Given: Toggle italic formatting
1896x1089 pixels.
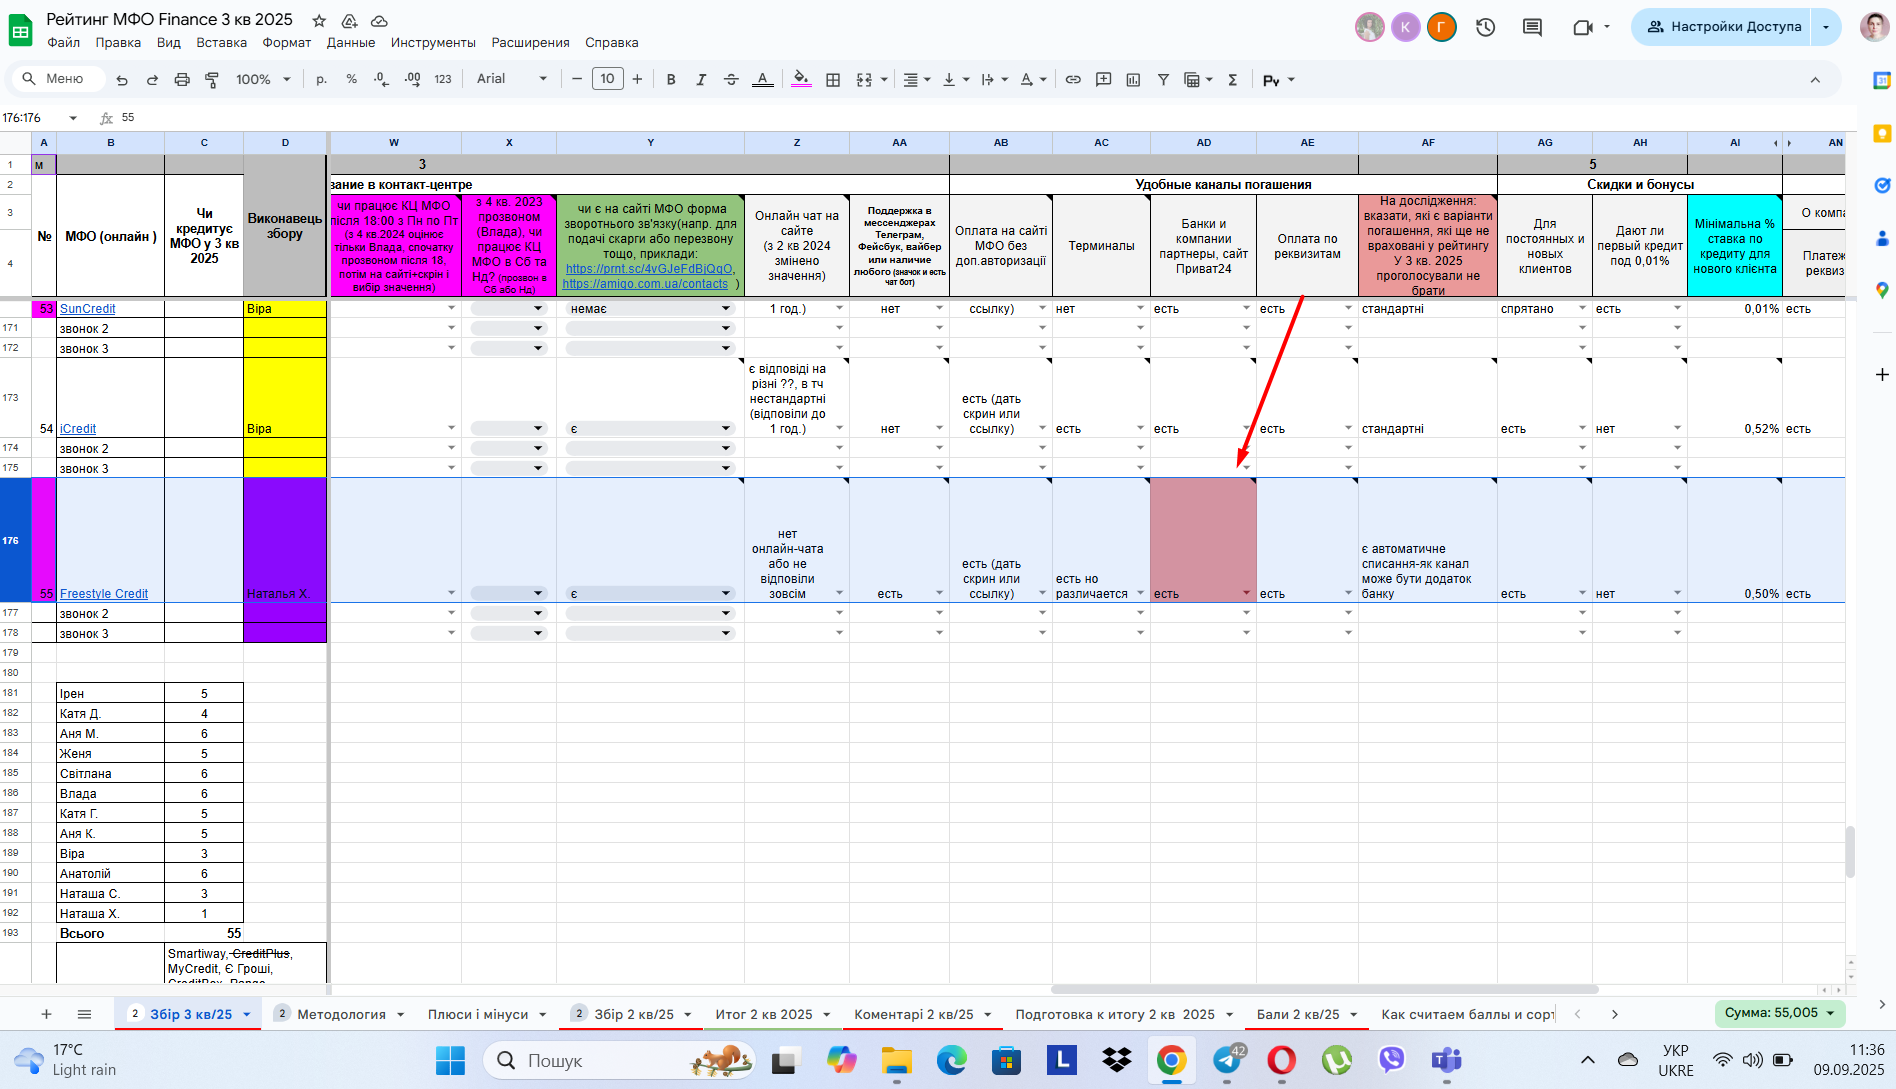Looking at the screenshot, I should click(x=701, y=80).
